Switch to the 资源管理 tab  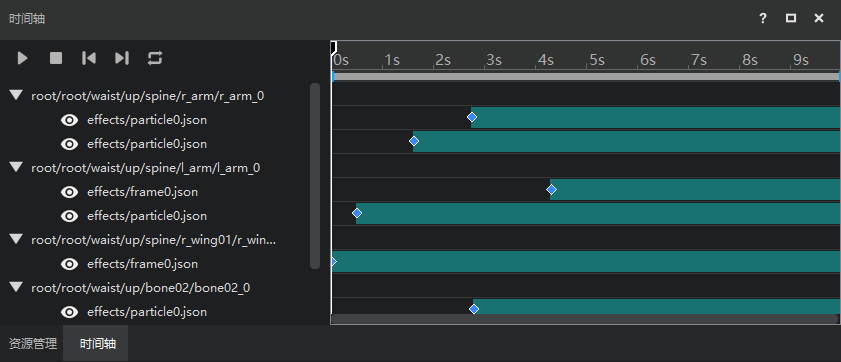[x=33, y=344]
